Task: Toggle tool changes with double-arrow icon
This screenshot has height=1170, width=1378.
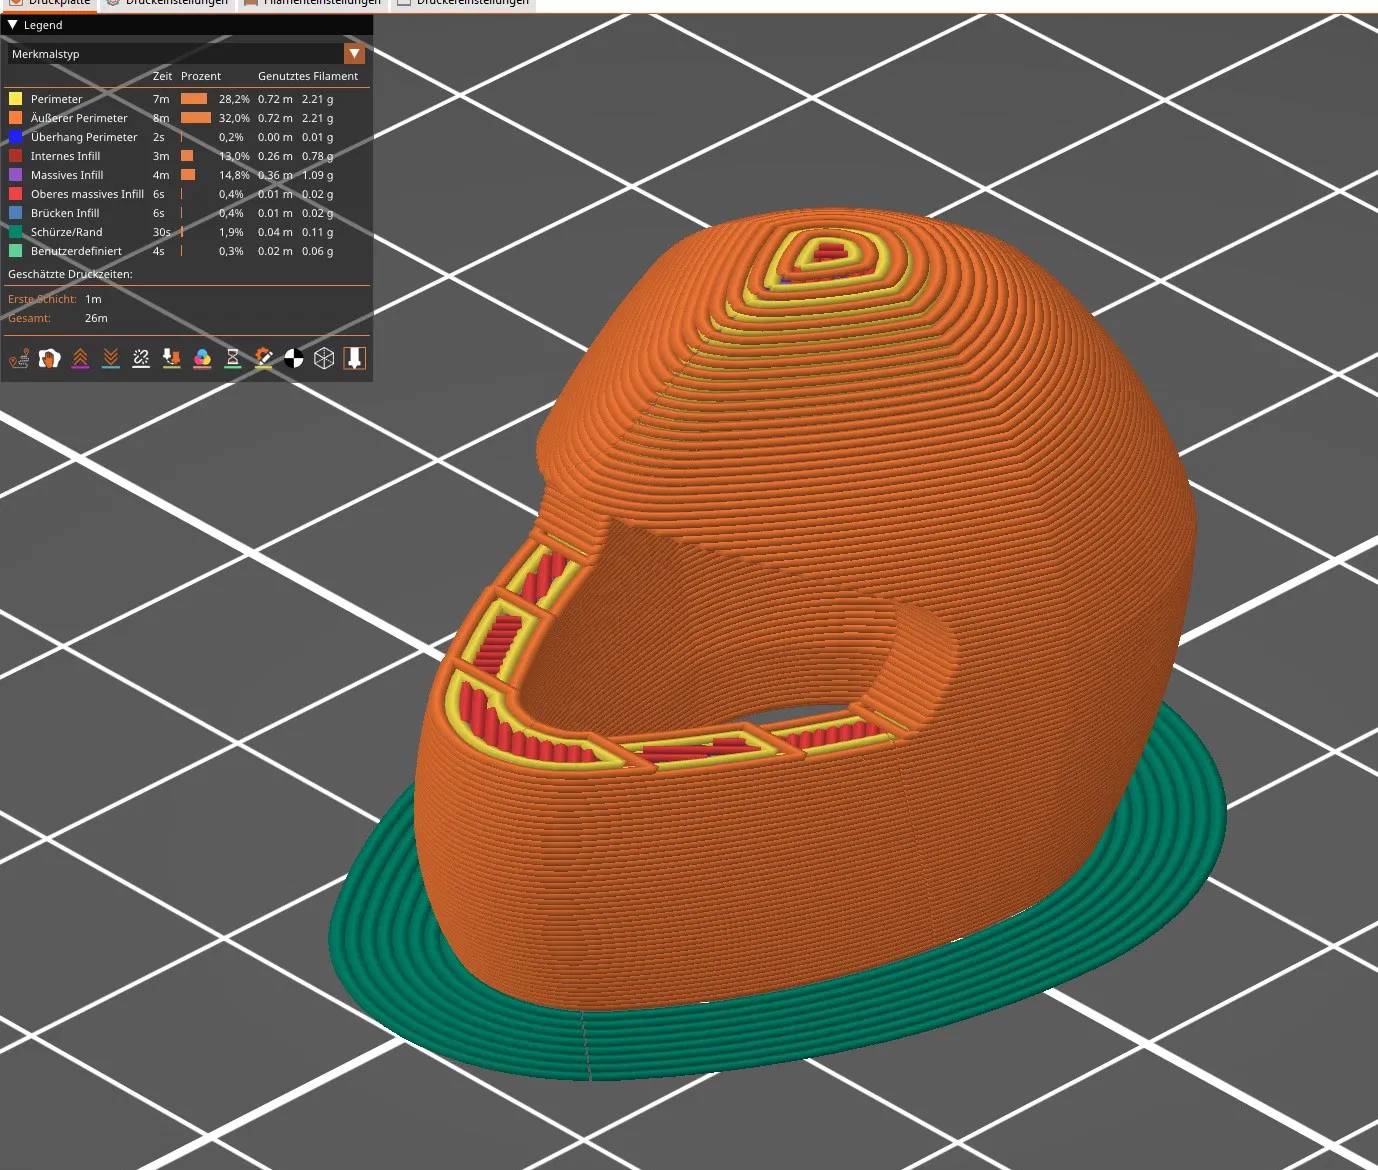Action: [172, 358]
